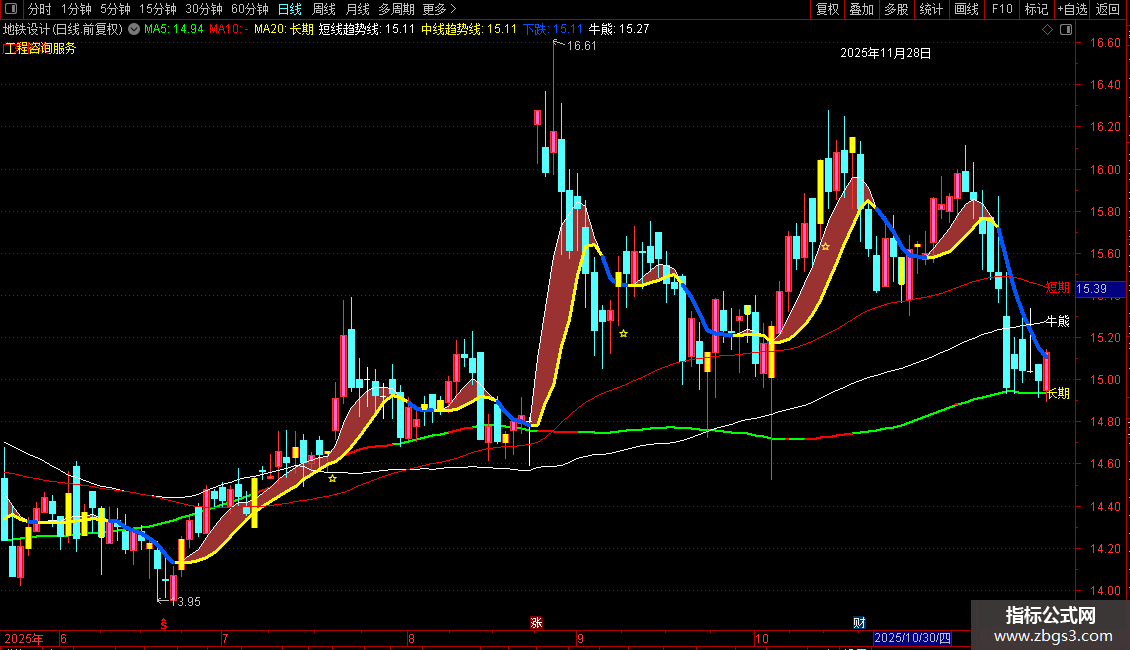The image size is (1130, 650).
Task: Toggle the right side panel icon
Action: (x=1067, y=30)
